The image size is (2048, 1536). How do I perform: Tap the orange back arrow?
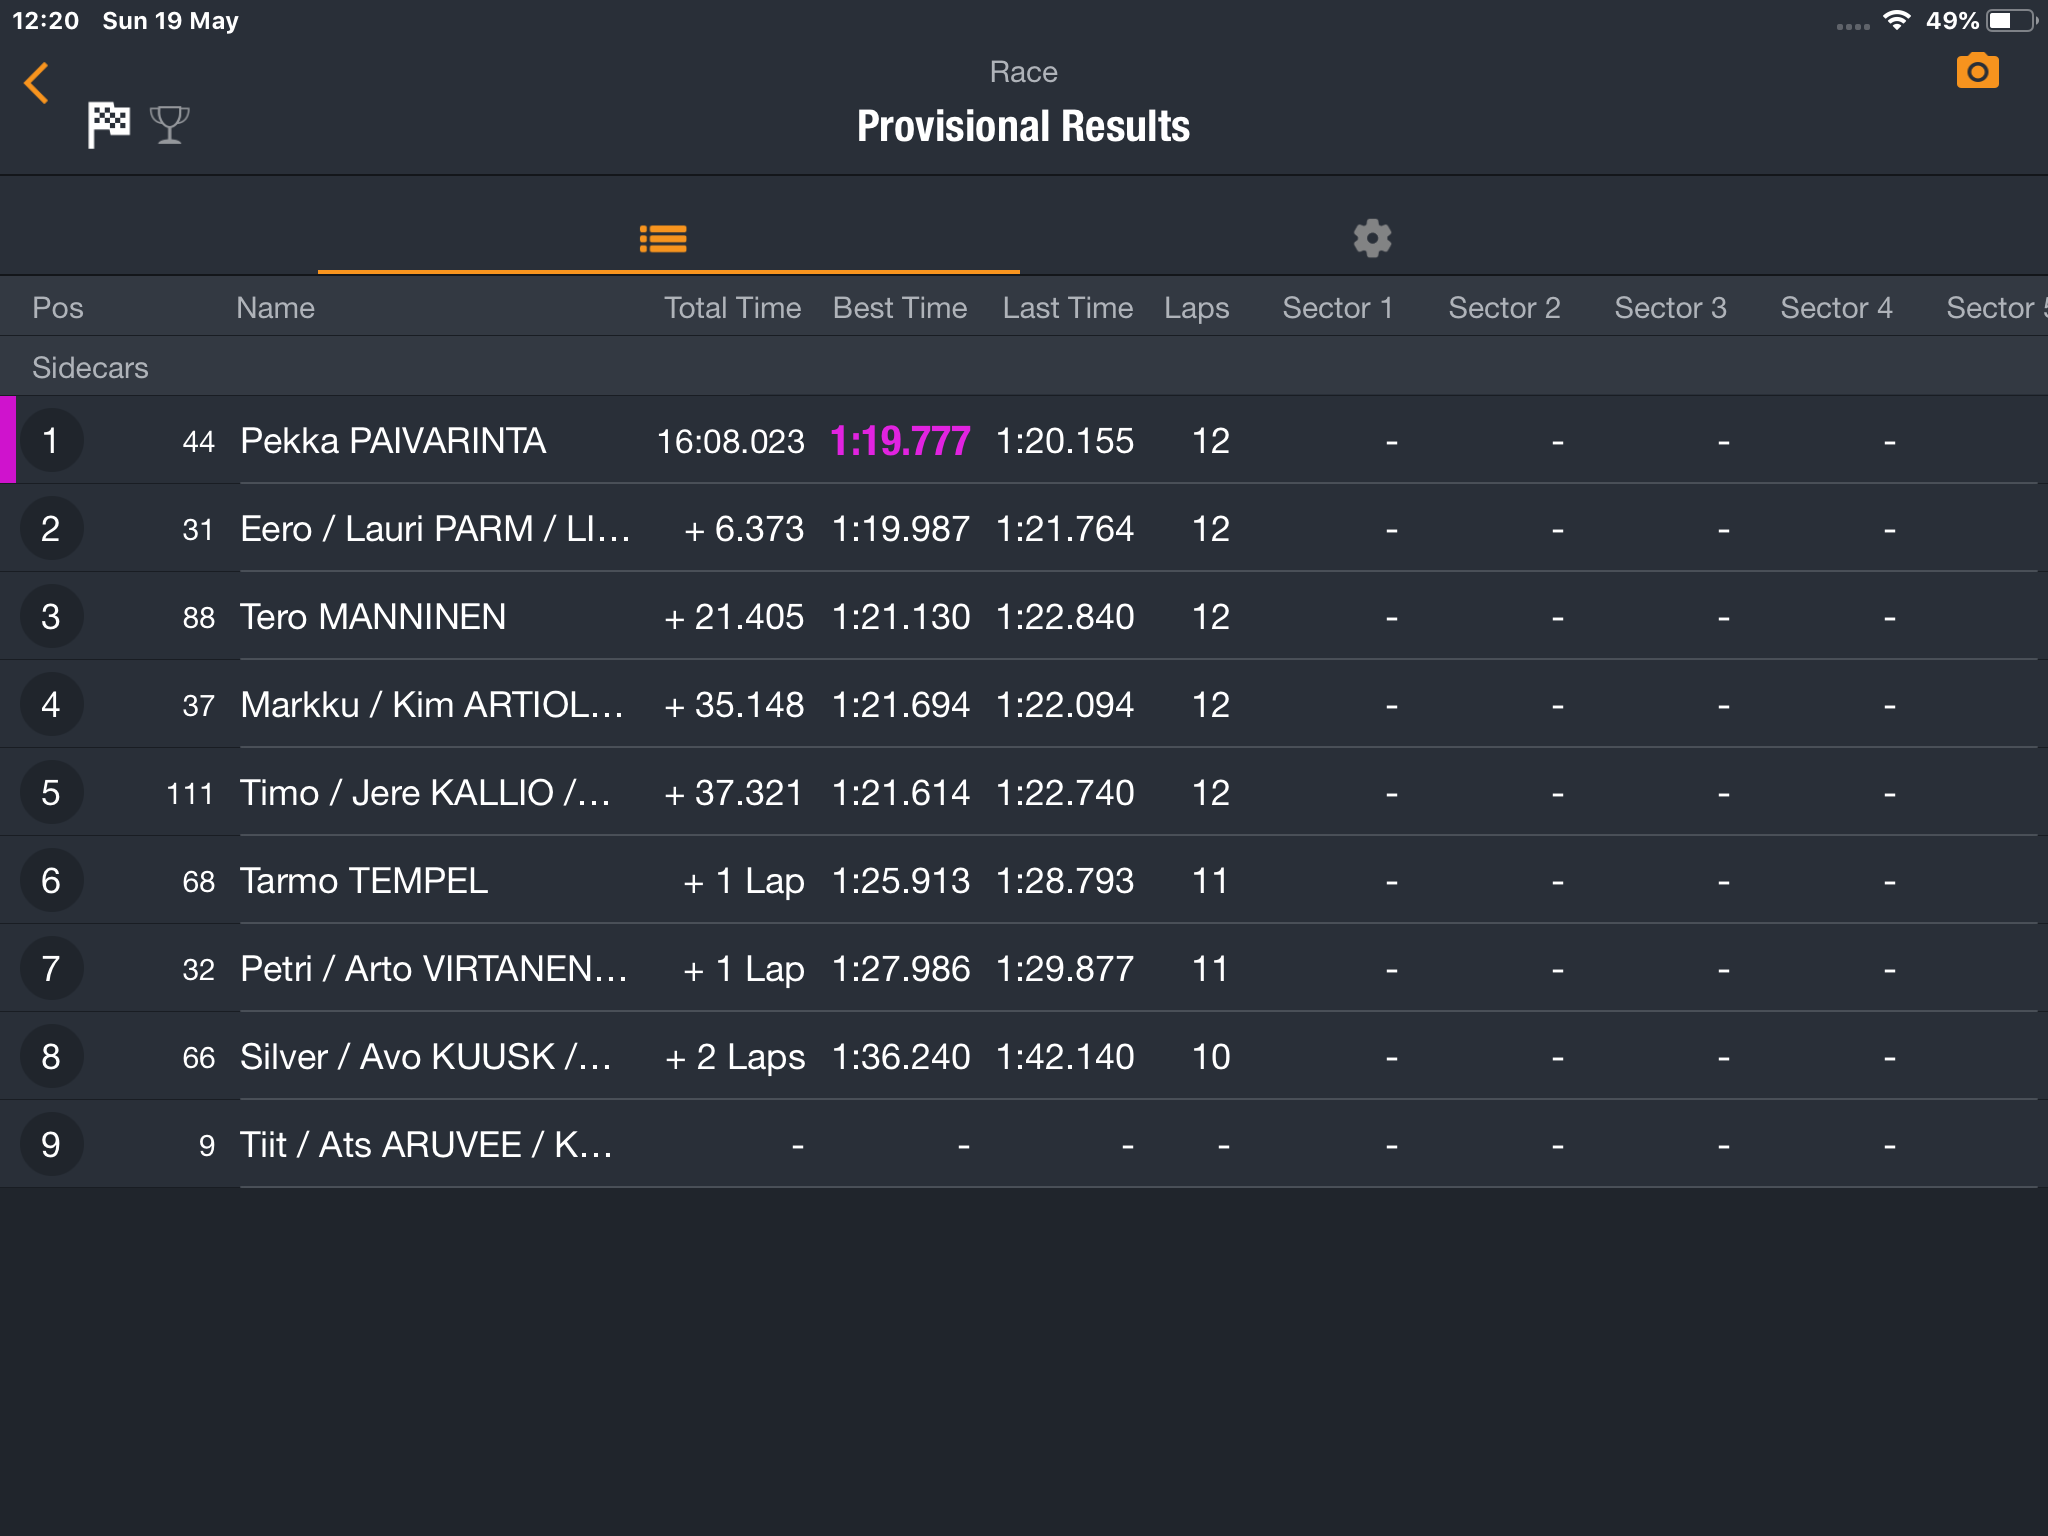coord(36,83)
